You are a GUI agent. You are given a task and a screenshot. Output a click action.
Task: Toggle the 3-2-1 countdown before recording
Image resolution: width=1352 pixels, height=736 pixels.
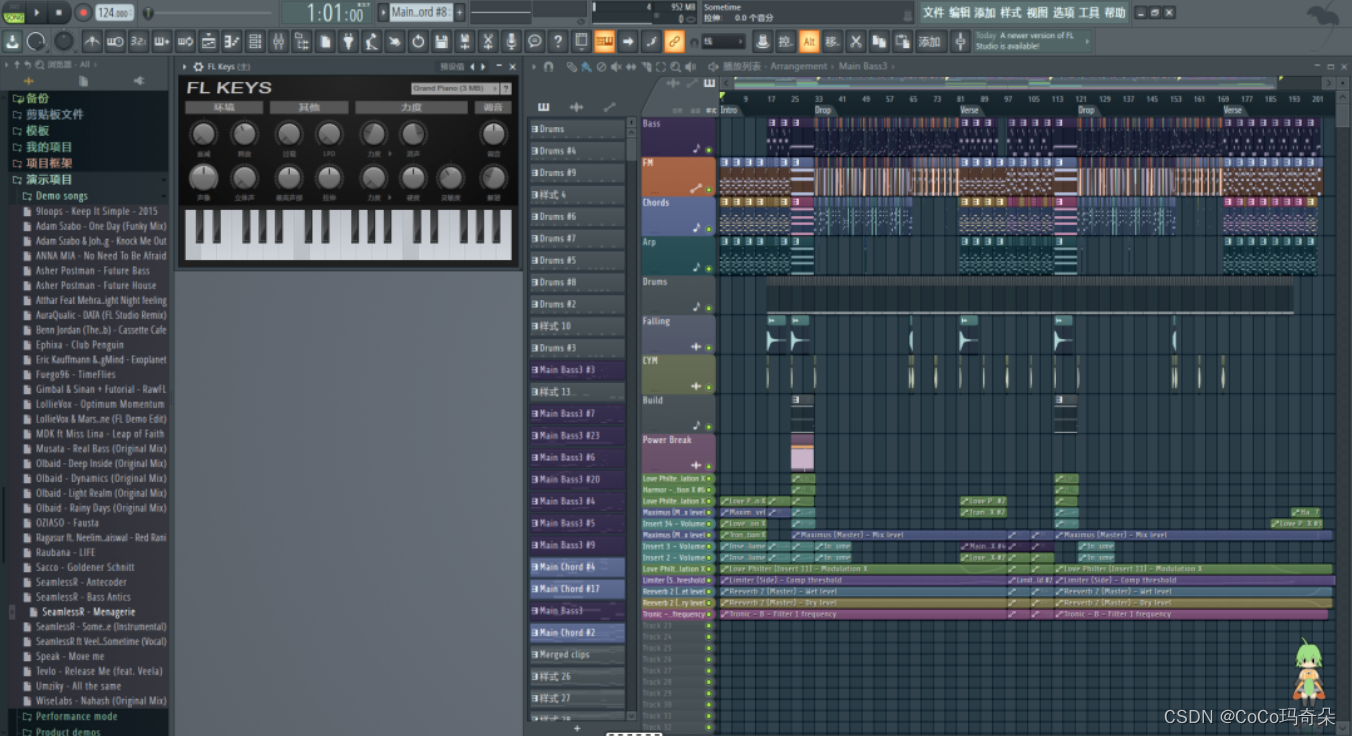coord(138,42)
